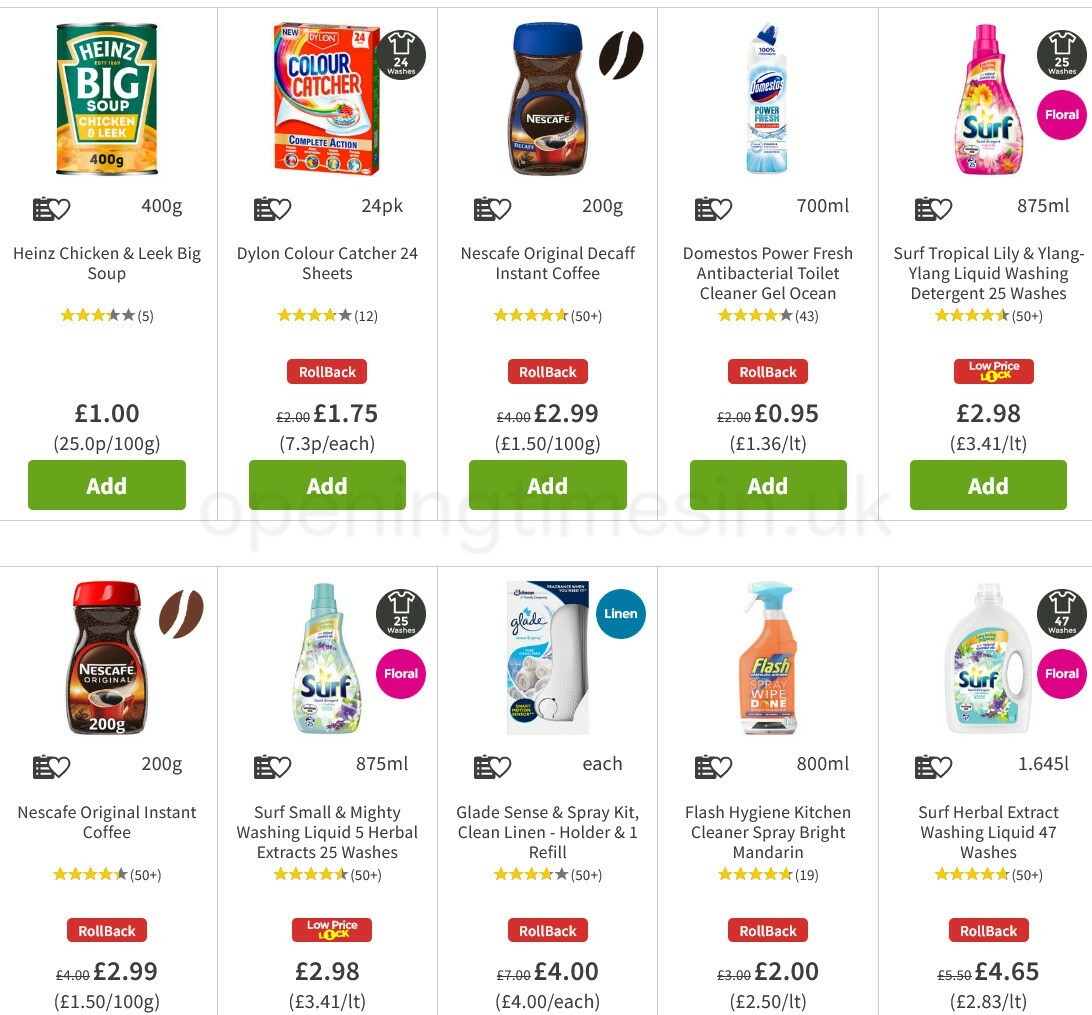Click Add for Nescafe Original Decaff Instant Coffee
This screenshot has width=1092, height=1015.
[547, 485]
